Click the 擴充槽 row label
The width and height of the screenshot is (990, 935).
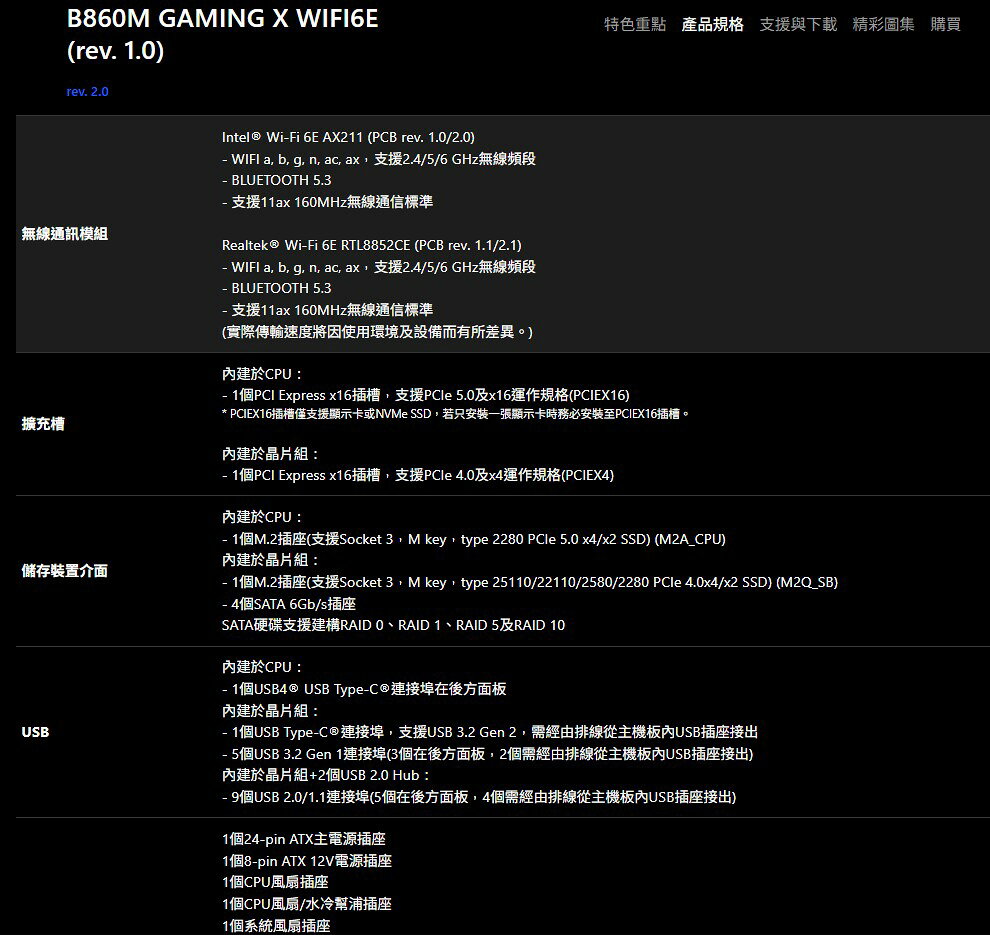[x=43, y=424]
